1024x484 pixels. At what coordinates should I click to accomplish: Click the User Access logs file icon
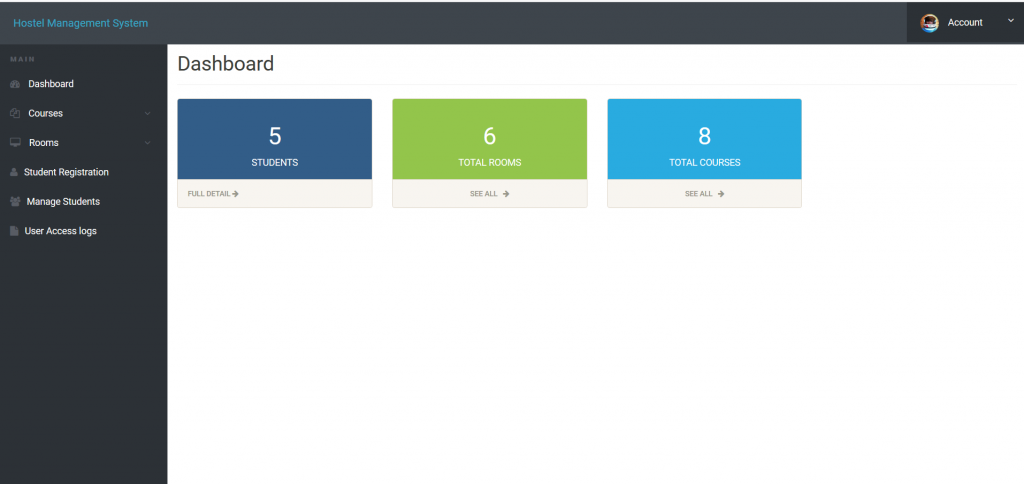(x=14, y=231)
